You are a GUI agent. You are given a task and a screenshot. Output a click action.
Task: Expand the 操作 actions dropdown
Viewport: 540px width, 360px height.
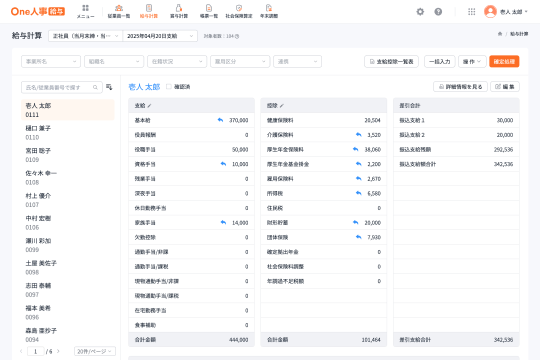coord(472,61)
